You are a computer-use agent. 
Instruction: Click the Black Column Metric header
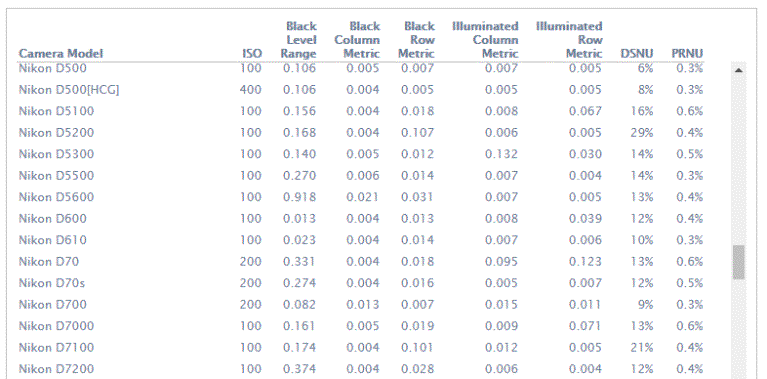point(357,40)
